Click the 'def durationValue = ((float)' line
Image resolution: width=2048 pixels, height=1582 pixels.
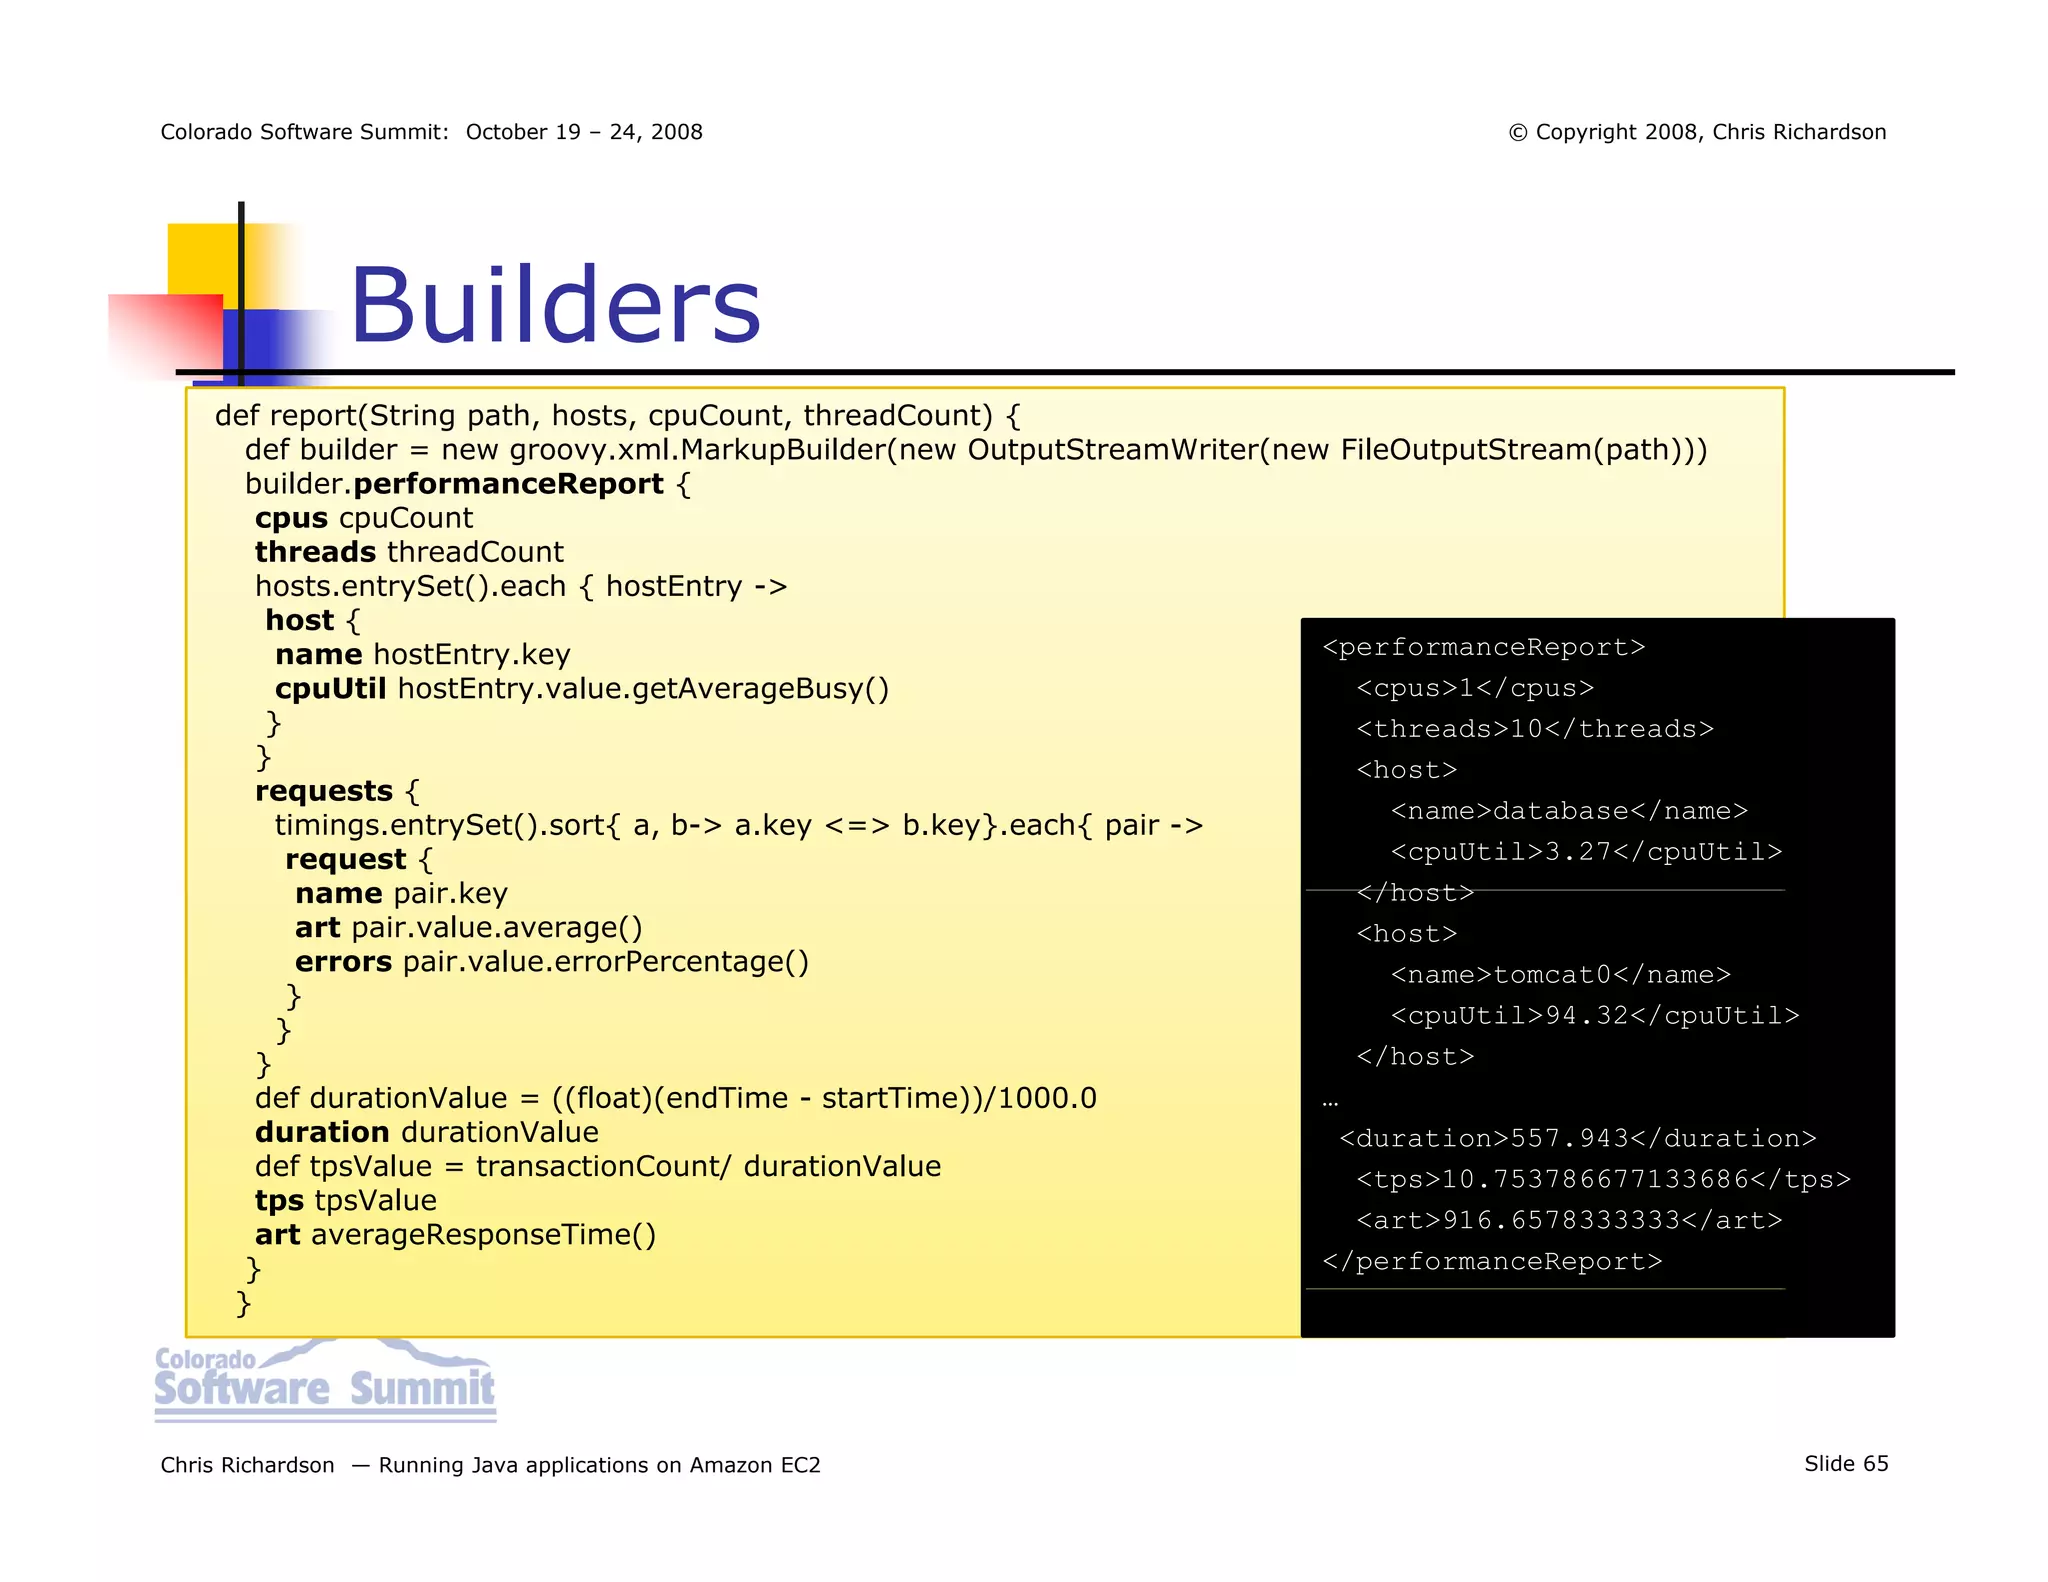(676, 1098)
